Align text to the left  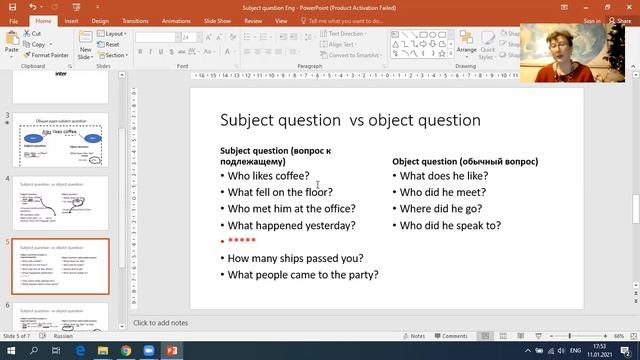(247, 52)
